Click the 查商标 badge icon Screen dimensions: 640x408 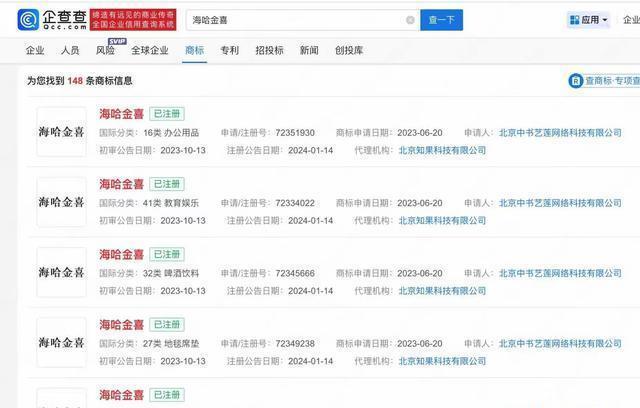pos(575,81)
